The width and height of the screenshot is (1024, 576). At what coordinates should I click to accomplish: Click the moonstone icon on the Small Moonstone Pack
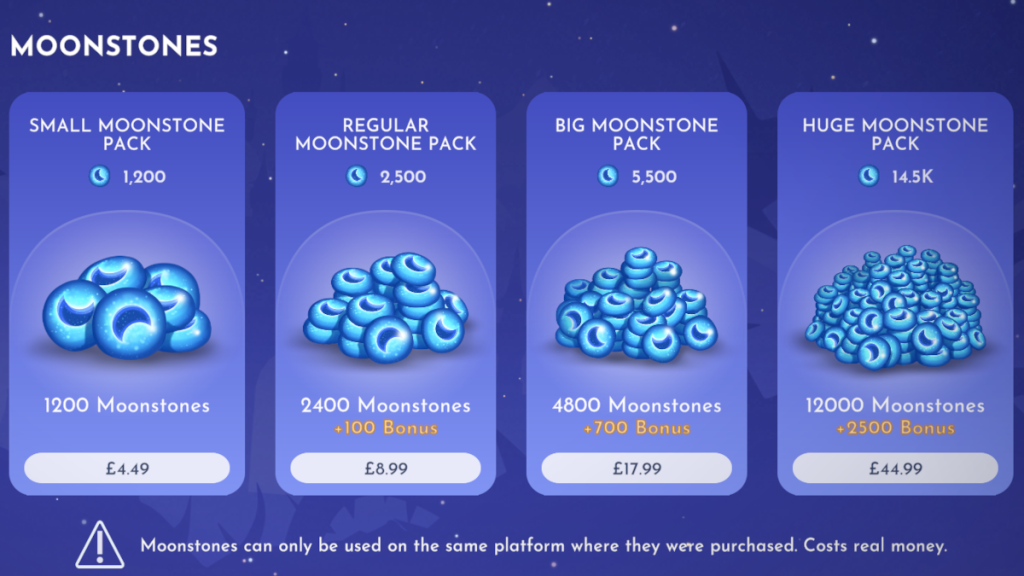click(98, 177)
